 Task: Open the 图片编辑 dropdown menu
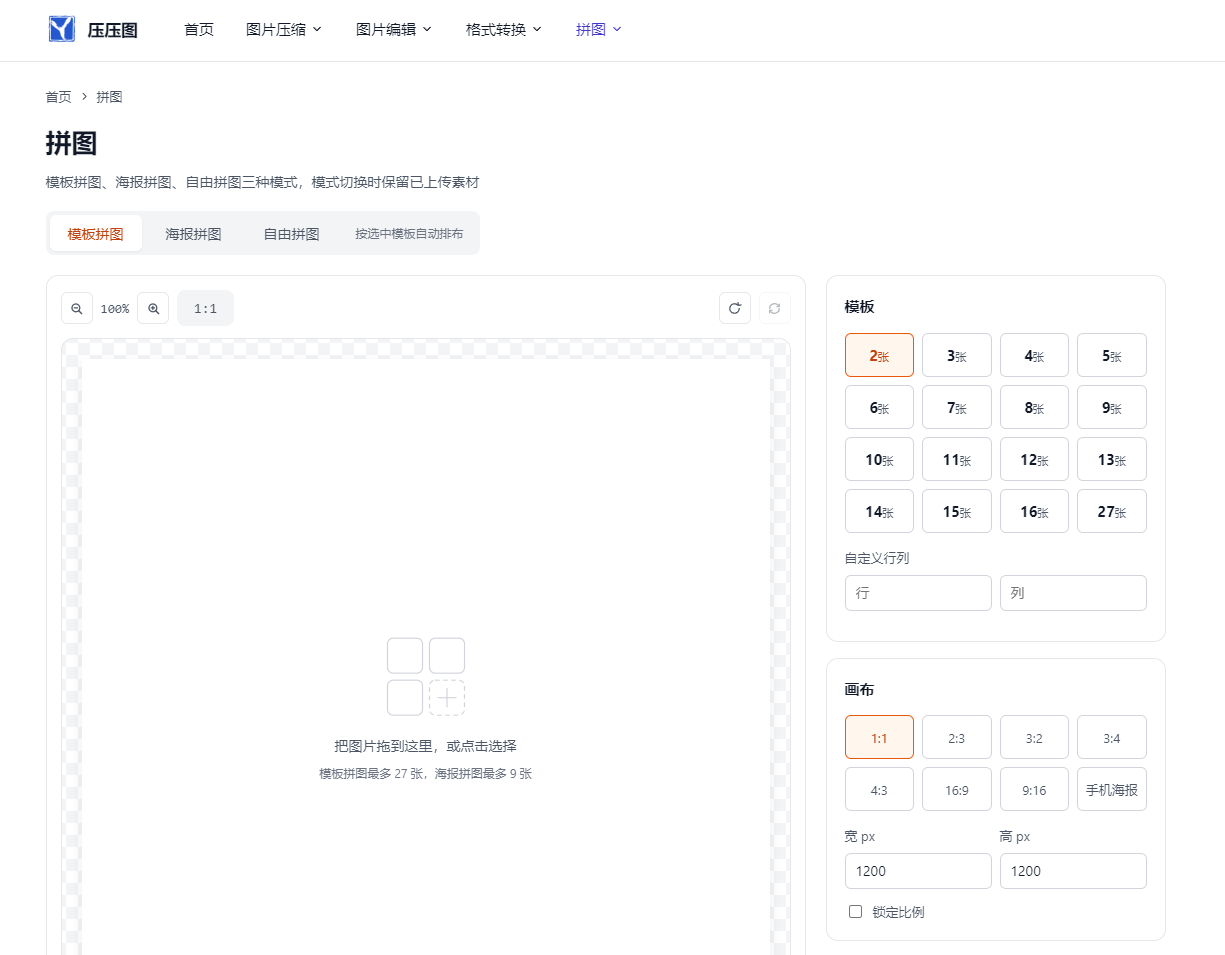(x=394, y=30)
